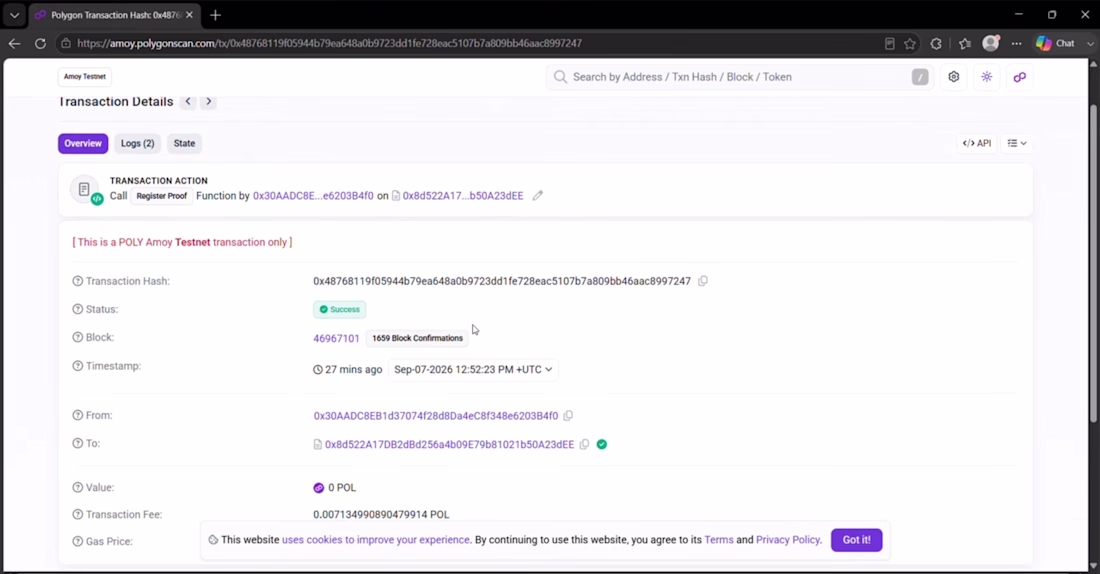Open the reading view icon in address bar
Screen dimensions: 1100x574
pos(890,44)
